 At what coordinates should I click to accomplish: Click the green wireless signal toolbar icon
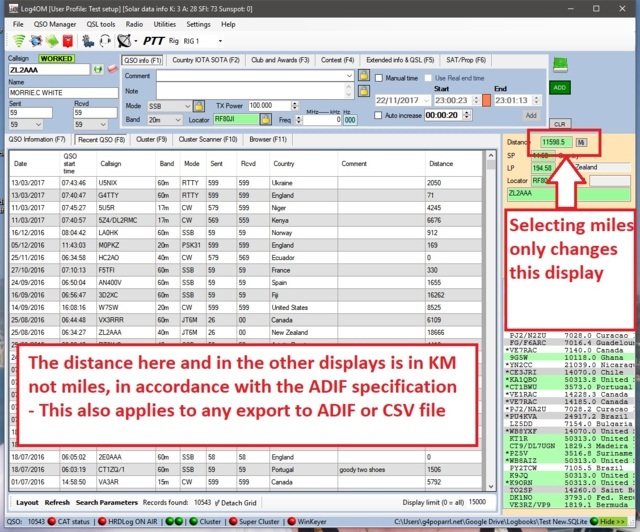pos(18,41)
